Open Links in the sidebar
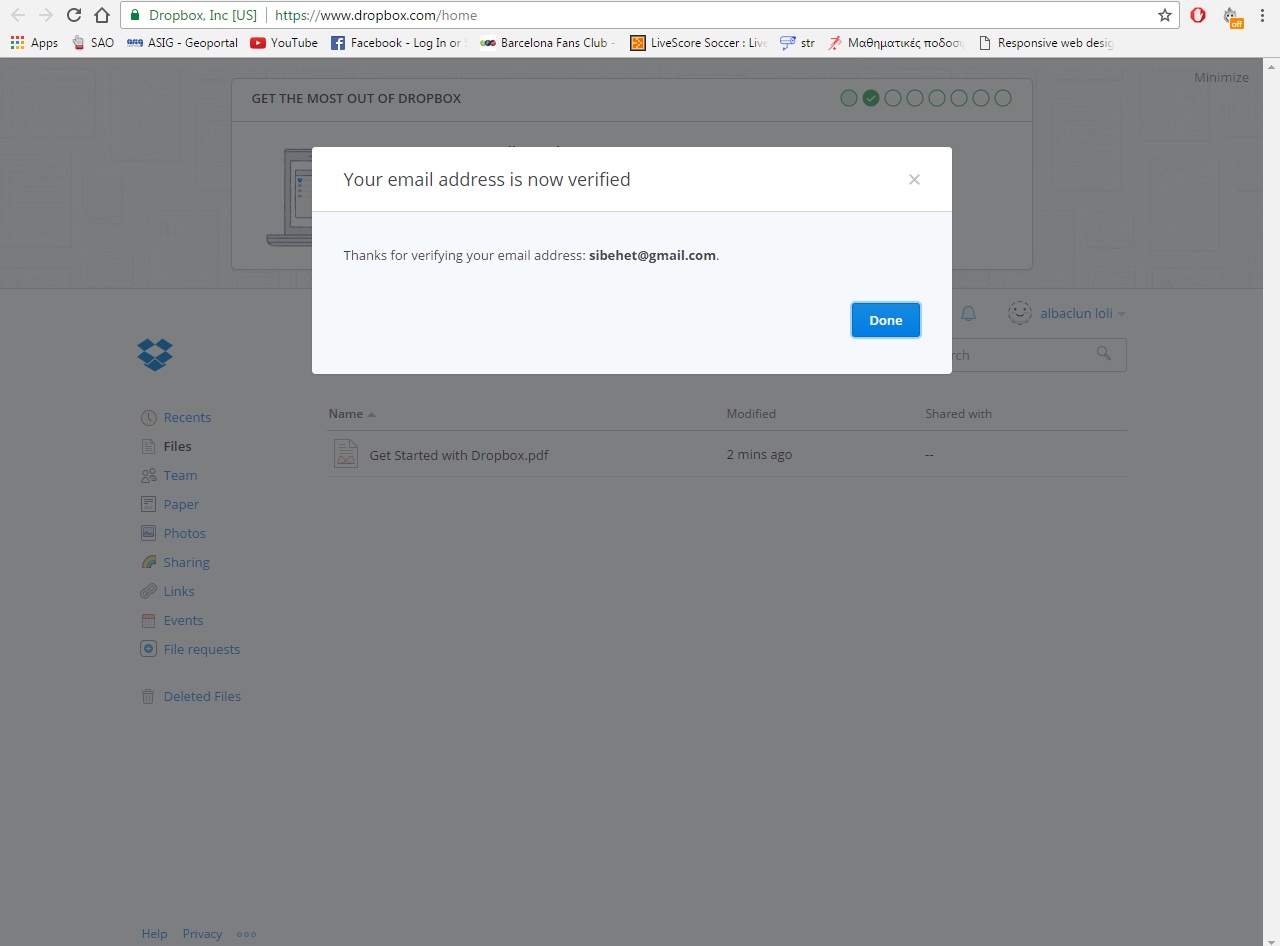Image resolution: width=1280 pixels, height=946 pixels. [179, 591]
